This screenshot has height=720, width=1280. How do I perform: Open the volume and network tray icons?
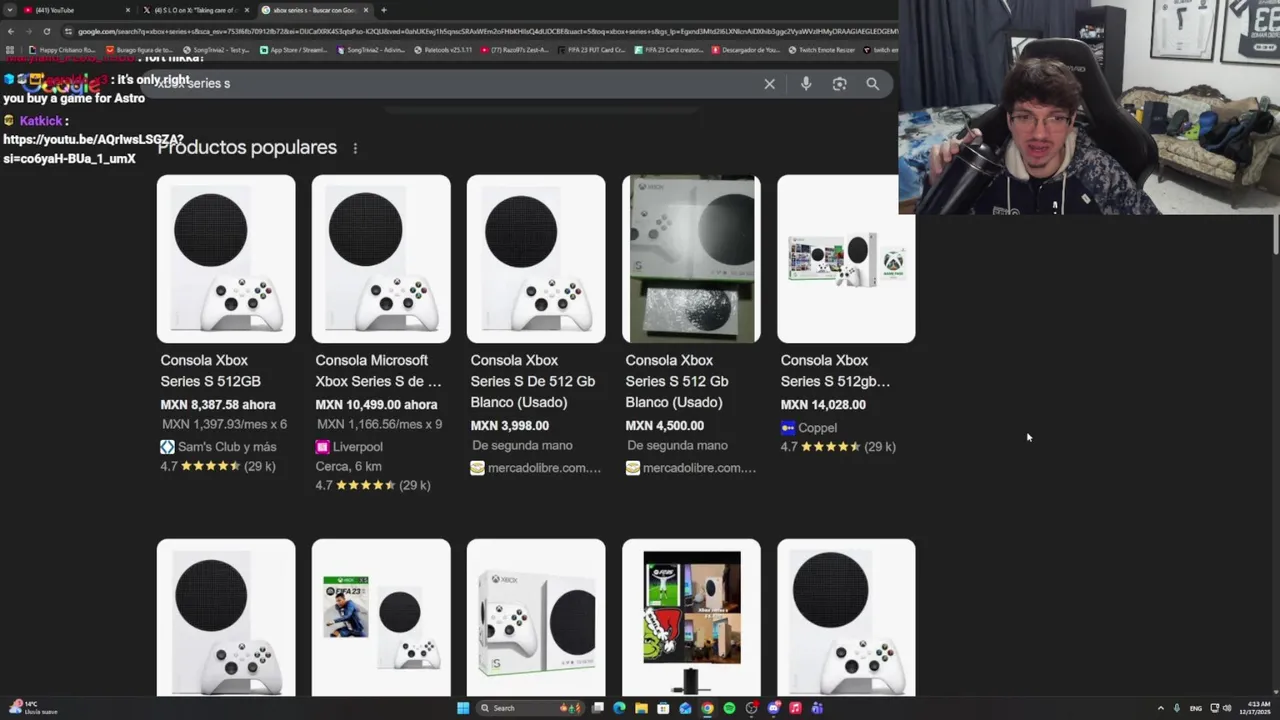click(x=1221, y=708)
